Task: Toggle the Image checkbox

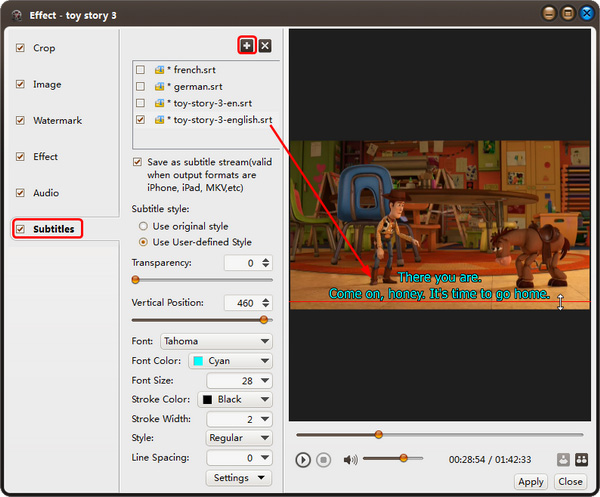Action: tap(20, 84)
